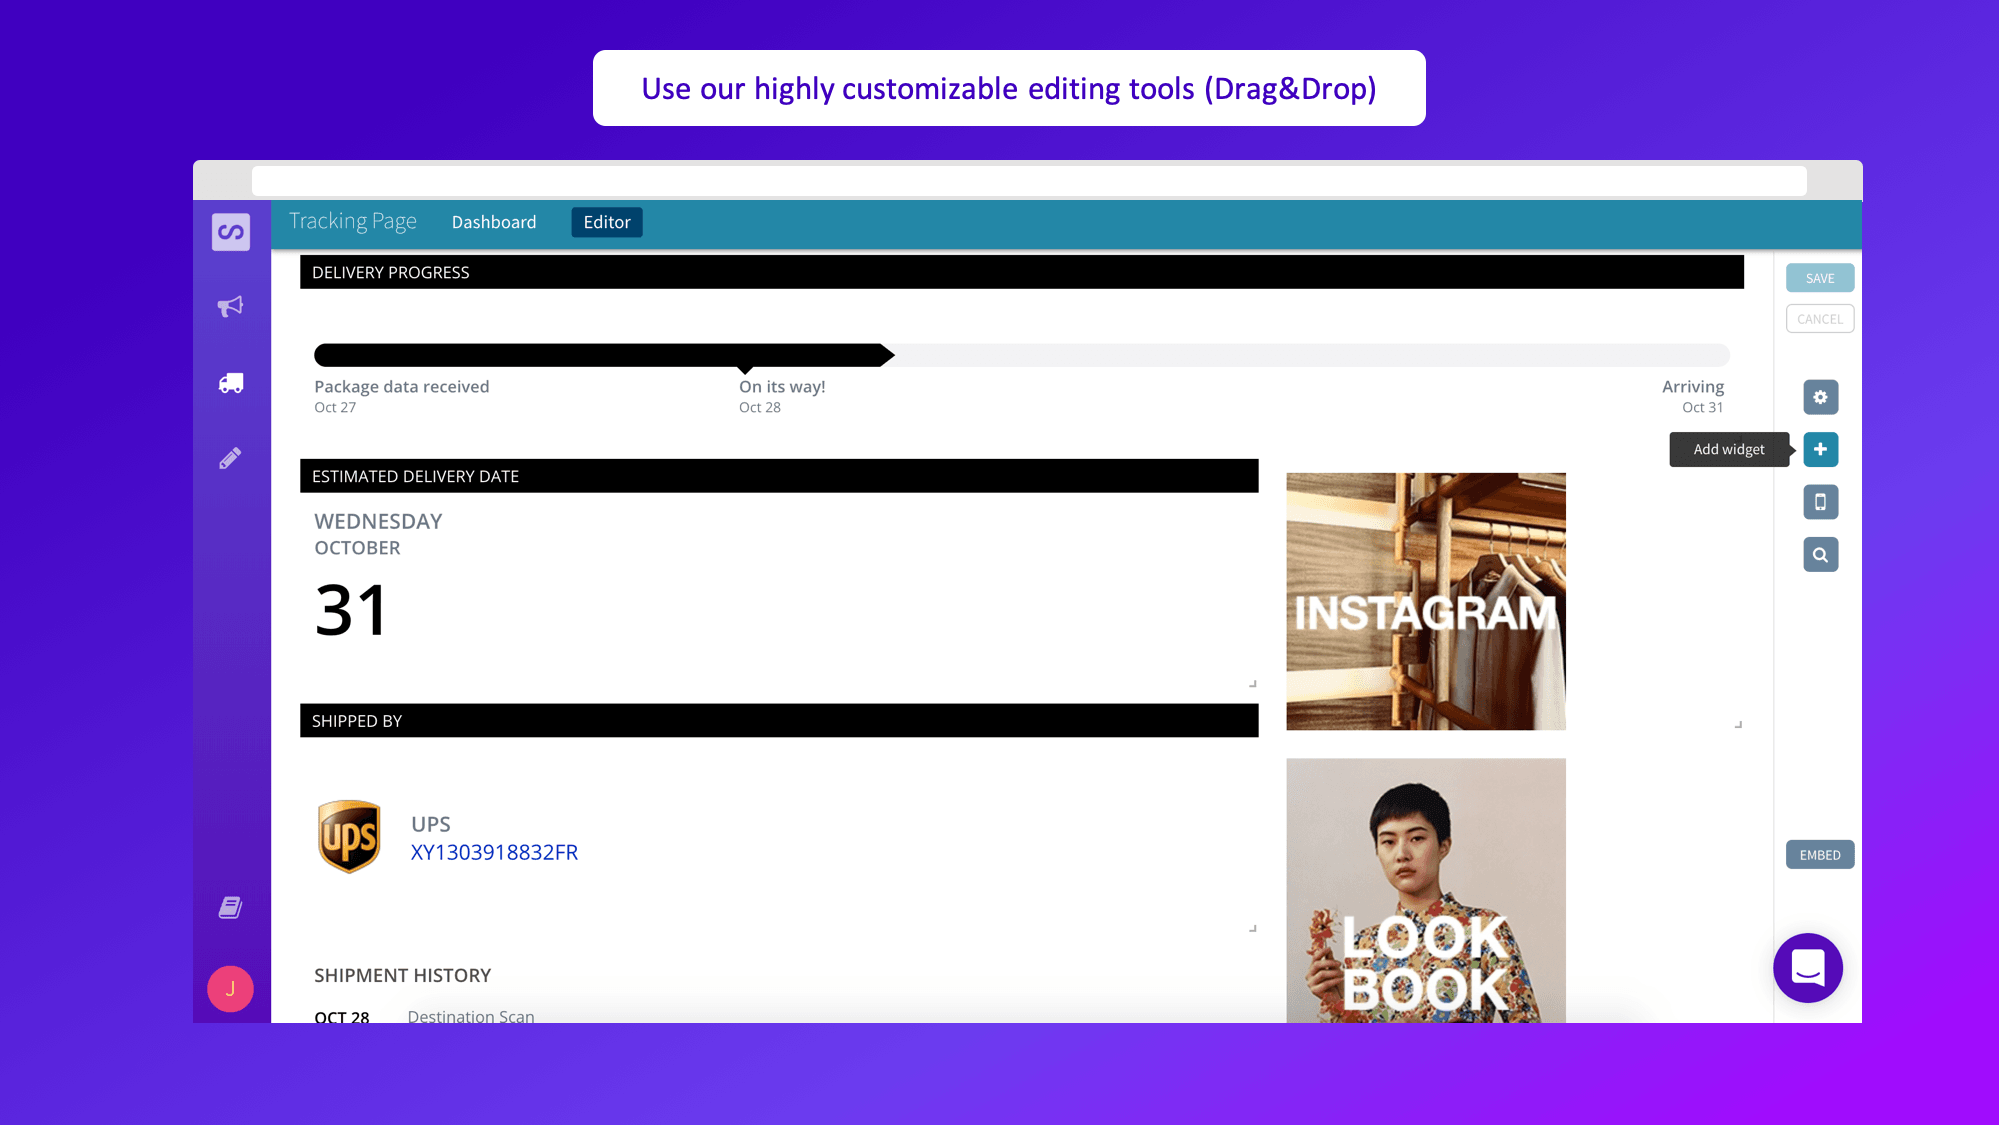This screenshot has height=1125, width=1999.
Task: Click the mobile preview icon on right panel
Action: [1819, 501]
